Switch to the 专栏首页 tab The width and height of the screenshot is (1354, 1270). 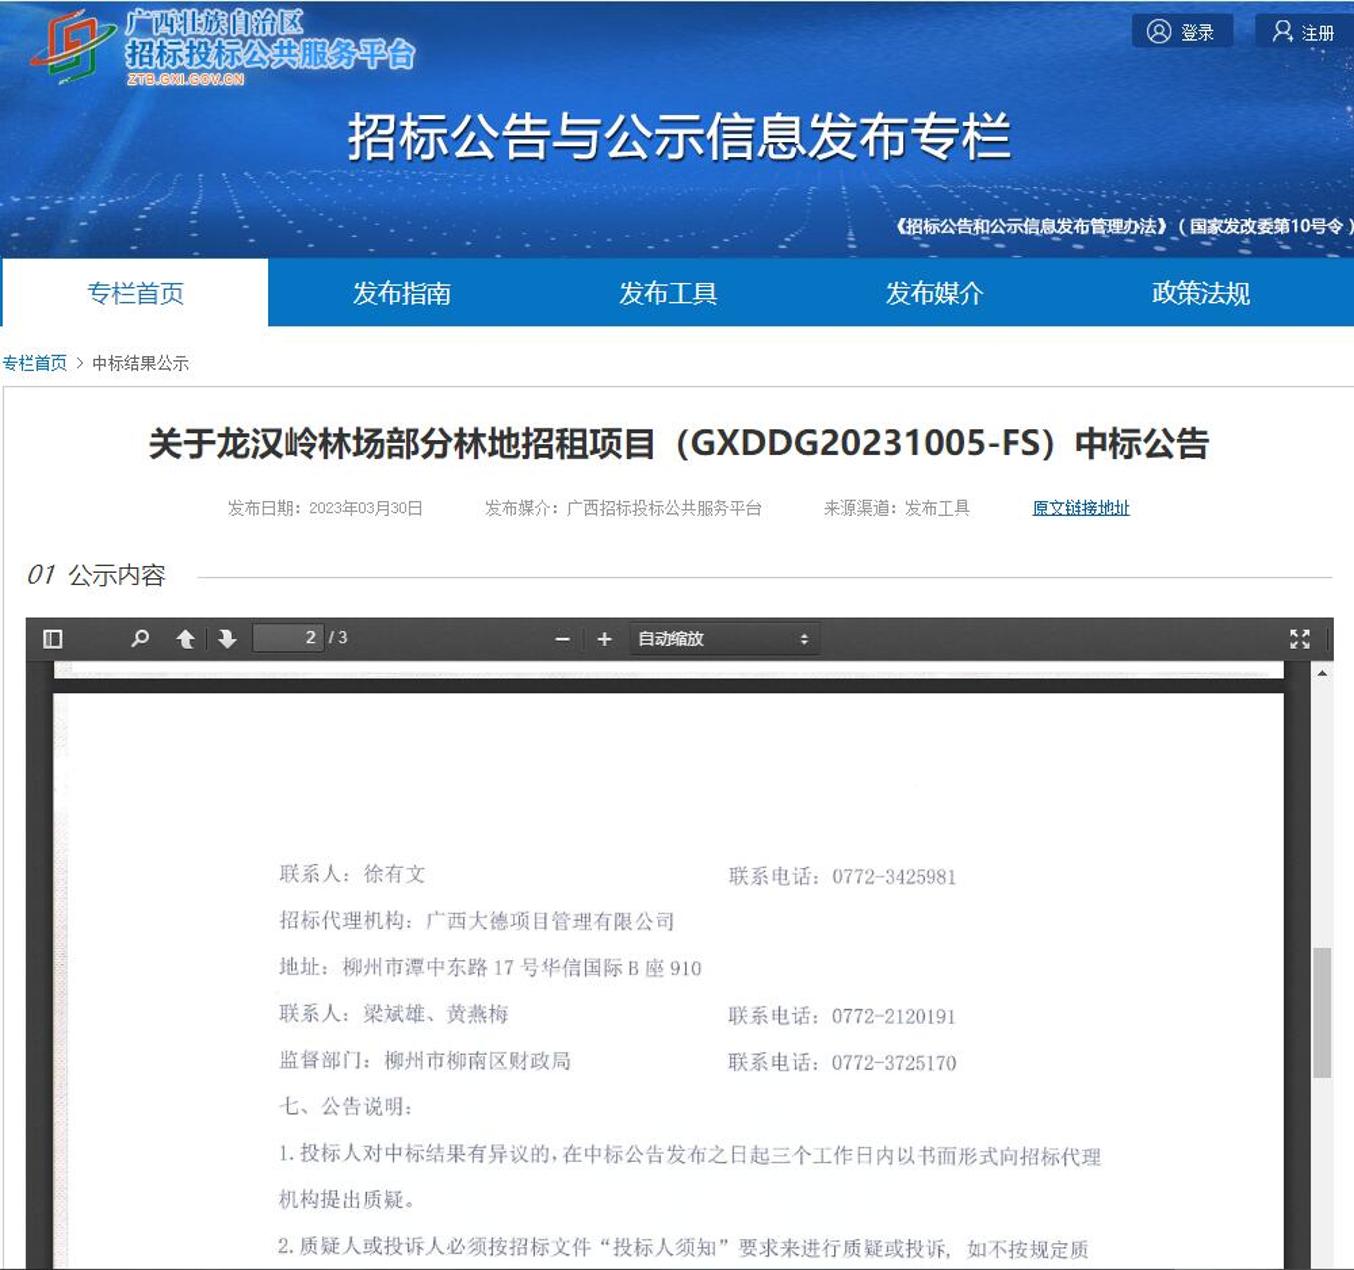pyautogui.click(x=135, y=293)
